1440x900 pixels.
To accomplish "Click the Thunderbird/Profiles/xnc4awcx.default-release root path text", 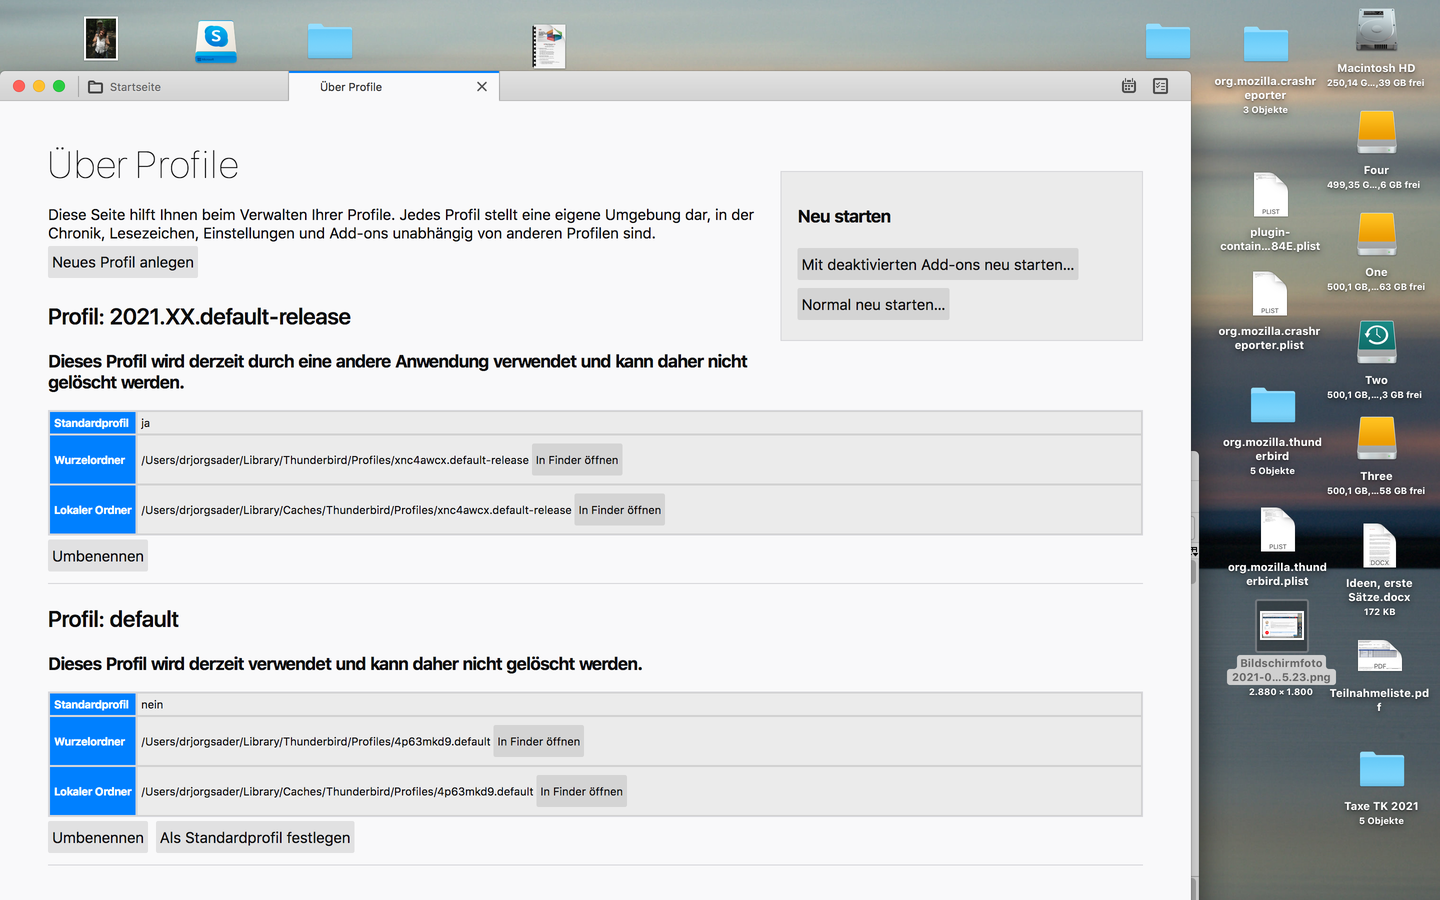I will [x=335, y=460].
